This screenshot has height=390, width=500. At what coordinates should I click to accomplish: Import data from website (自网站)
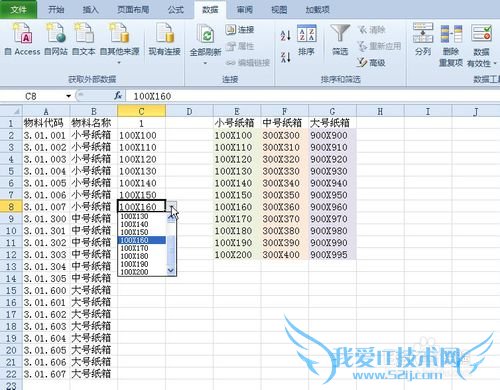click(x=56, y=39)
